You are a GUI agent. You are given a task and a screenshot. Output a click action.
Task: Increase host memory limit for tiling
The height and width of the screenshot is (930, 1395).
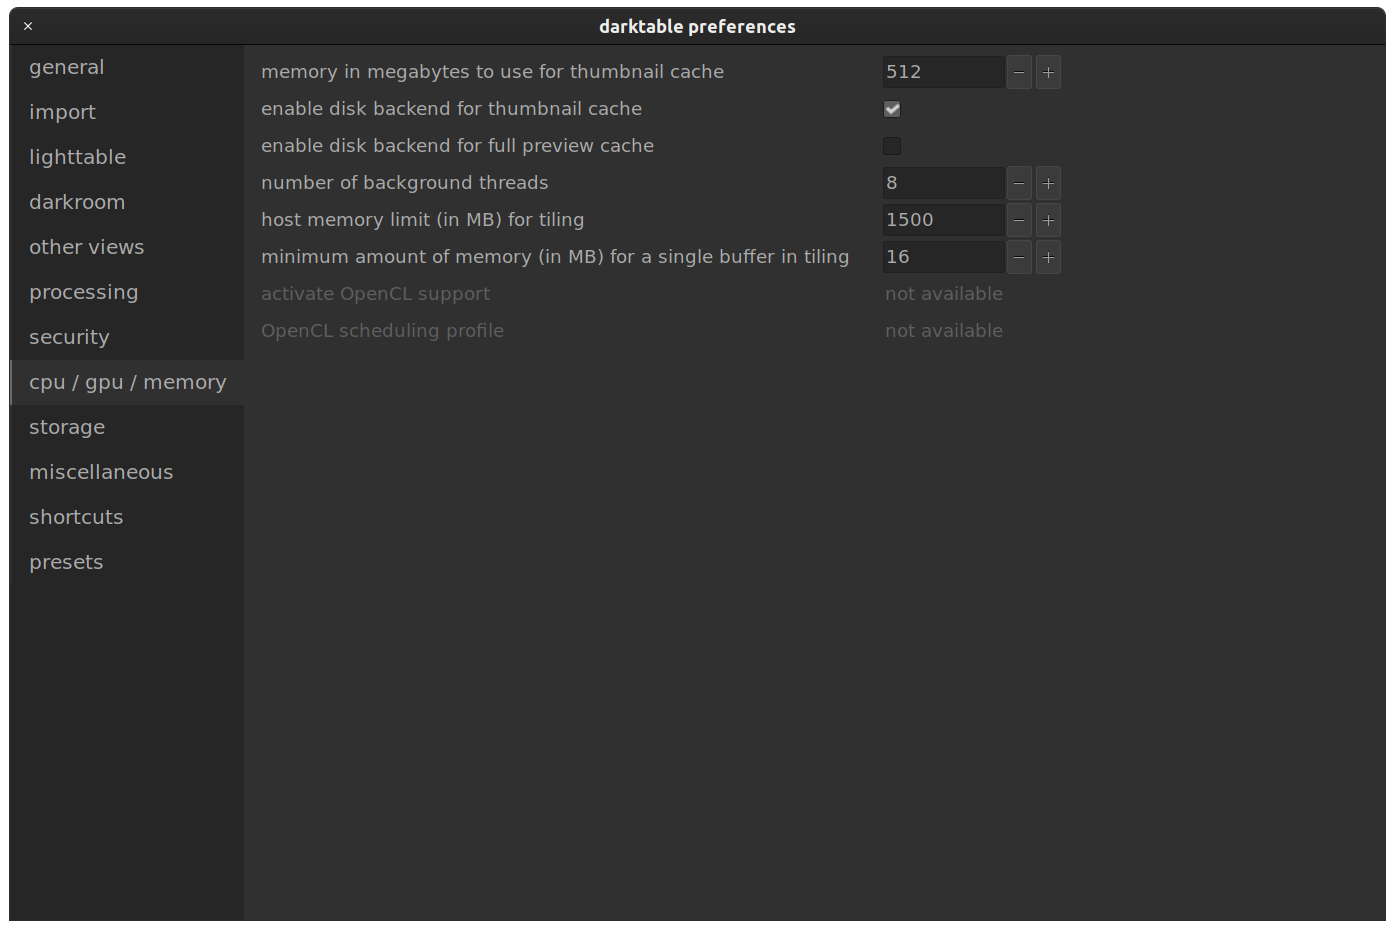1048,220
